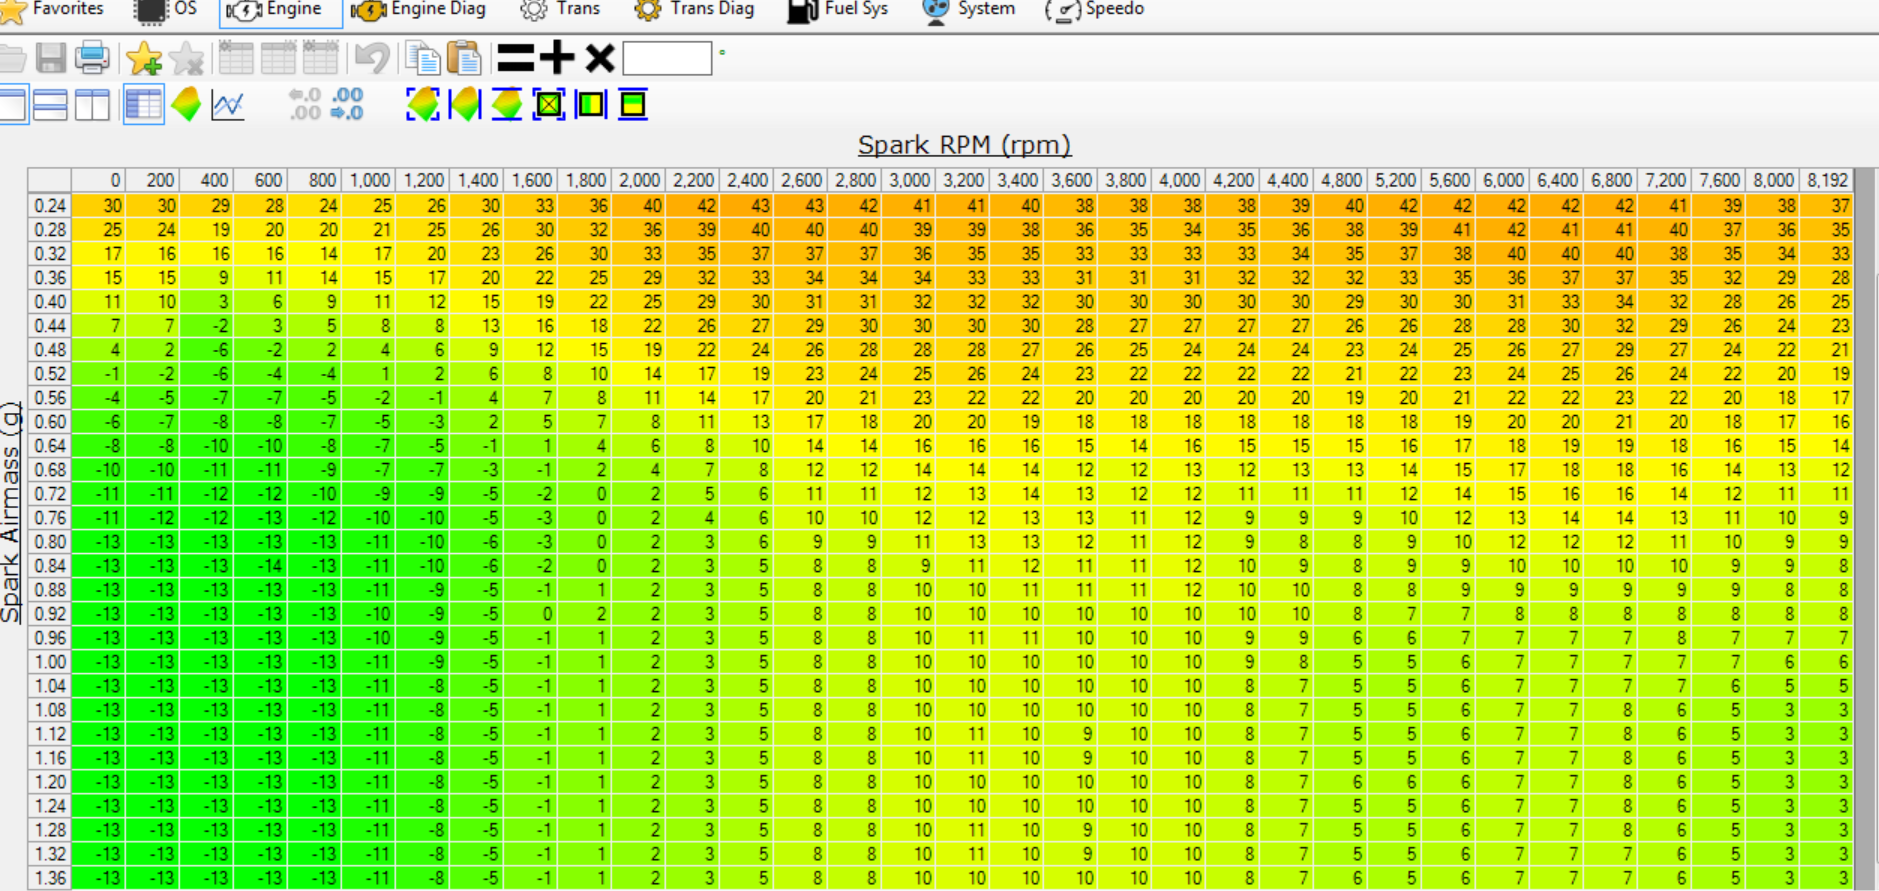Click the plus sign add-value icon
The width and height of the screenshot is (1879, 891).
557,58
